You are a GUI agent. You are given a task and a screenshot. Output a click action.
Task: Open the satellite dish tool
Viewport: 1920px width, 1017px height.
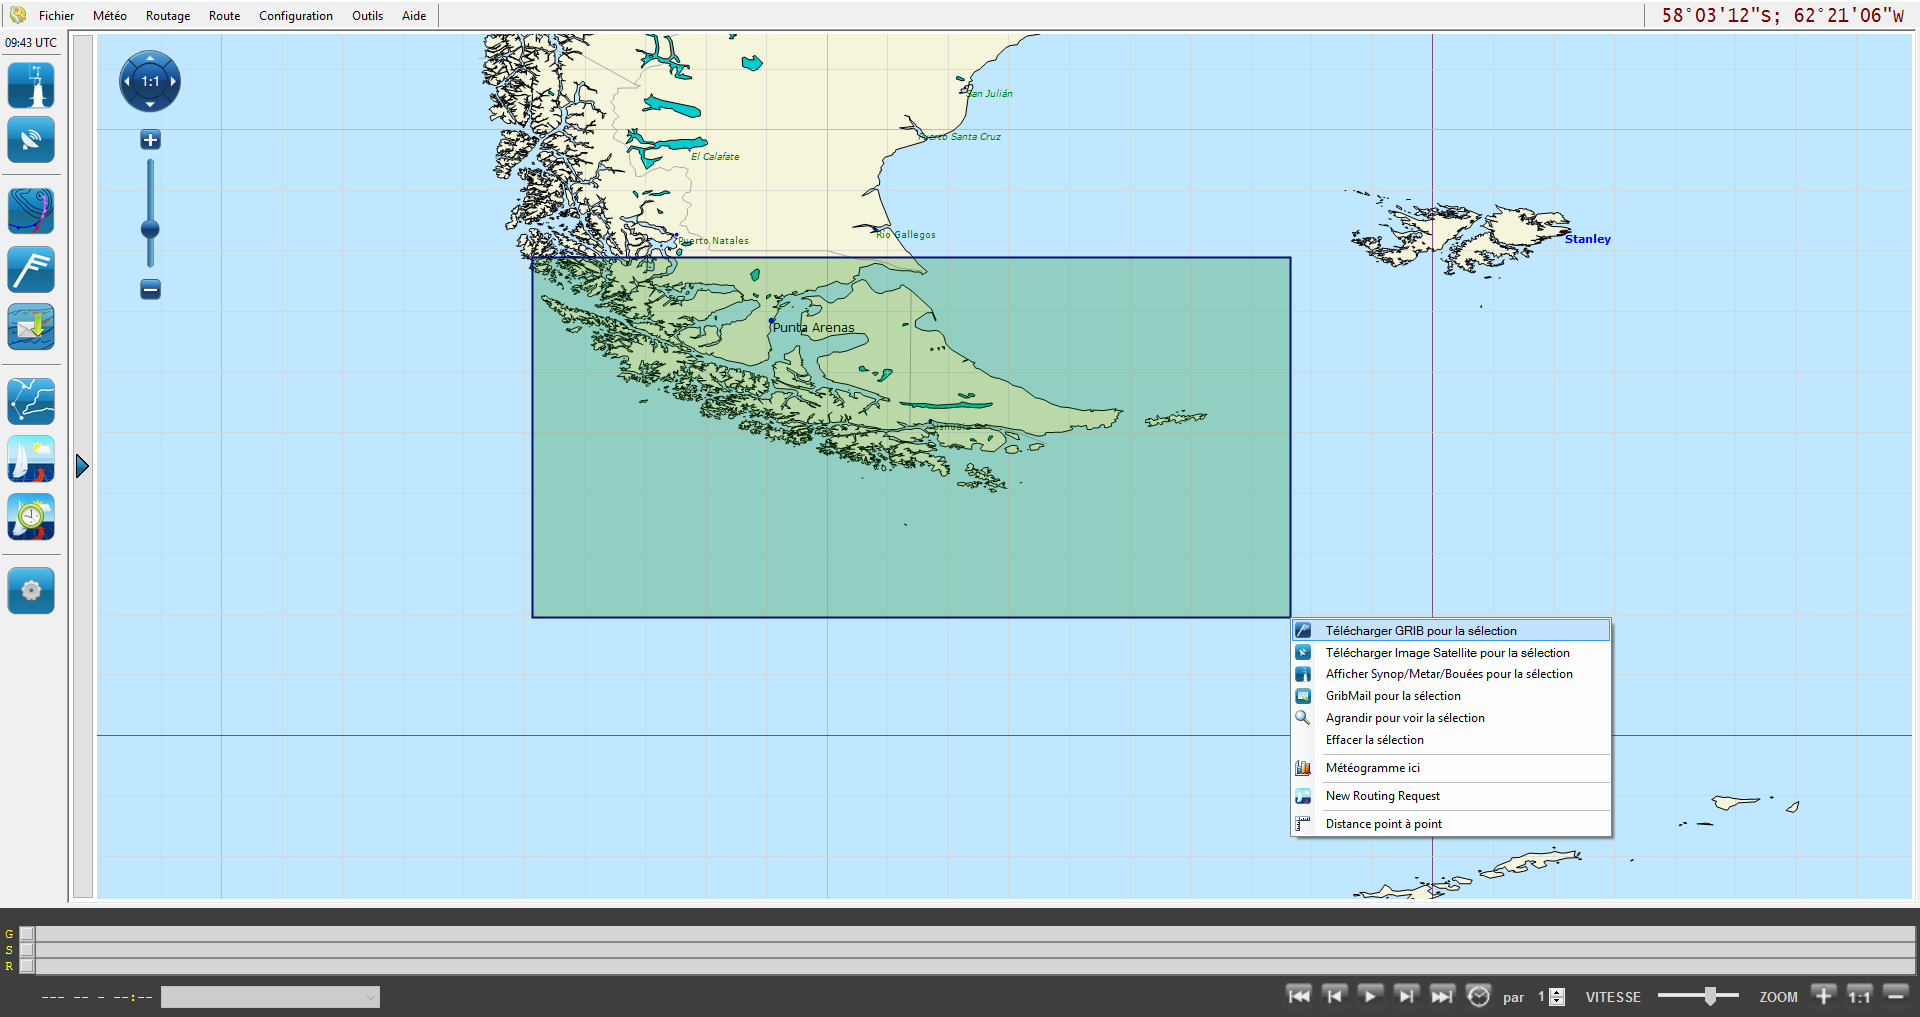tap(31, 140)
